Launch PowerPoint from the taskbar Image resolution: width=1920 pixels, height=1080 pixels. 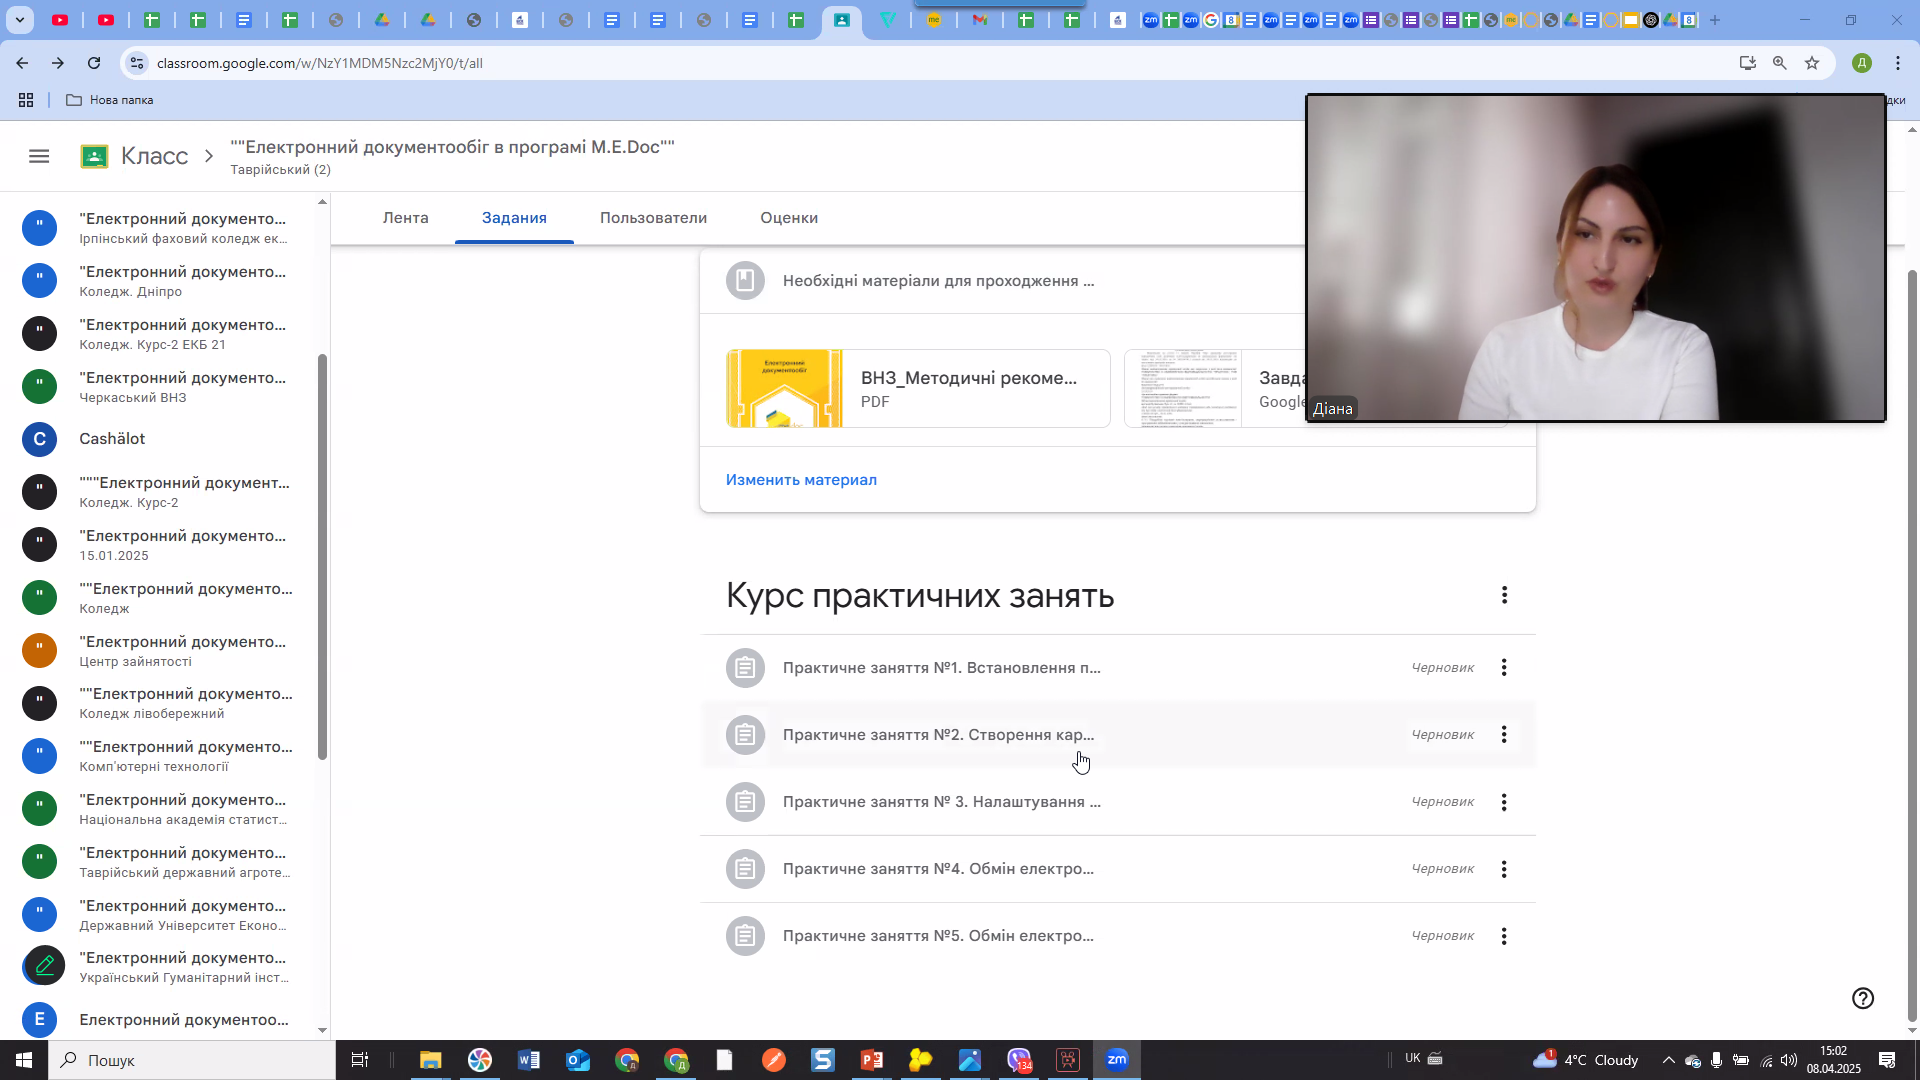pos(870,1060)
